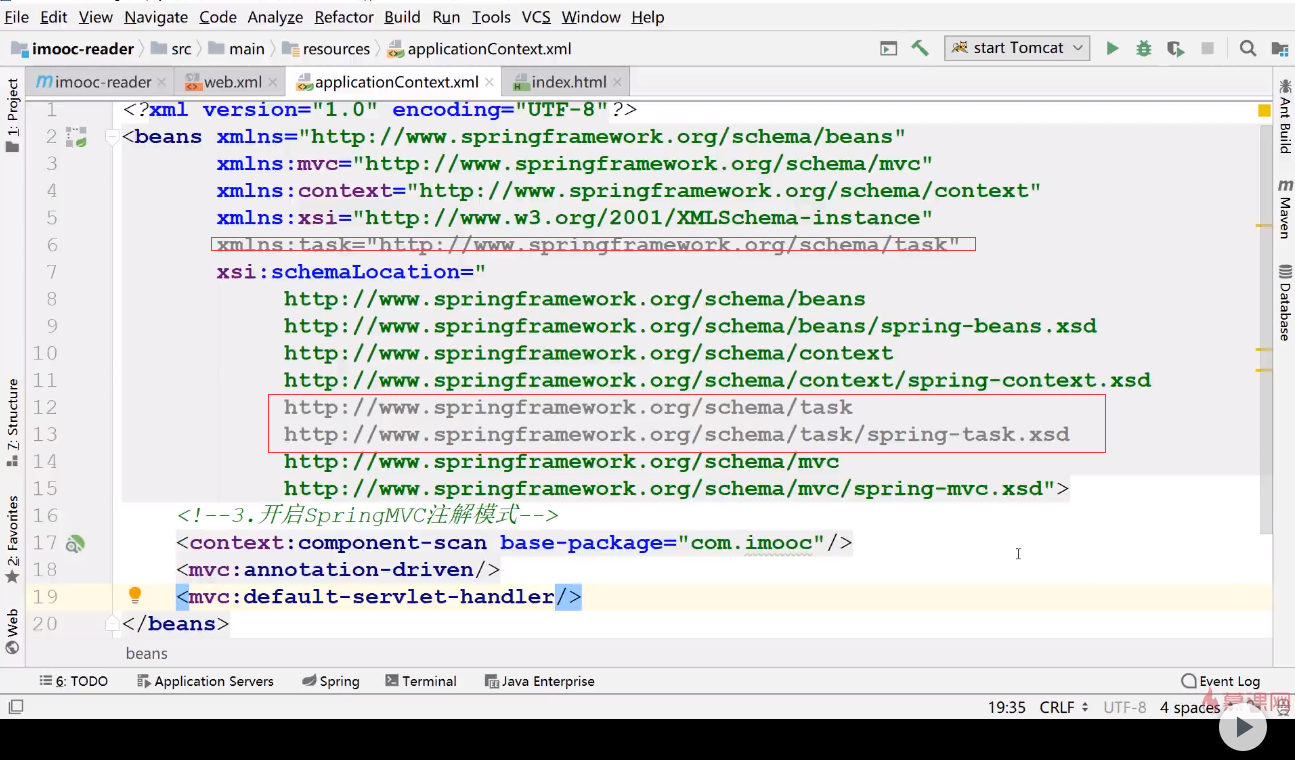Close the imooc-reader tab
The height and width of the screenshot is (760, 1295).
point(162,83)
